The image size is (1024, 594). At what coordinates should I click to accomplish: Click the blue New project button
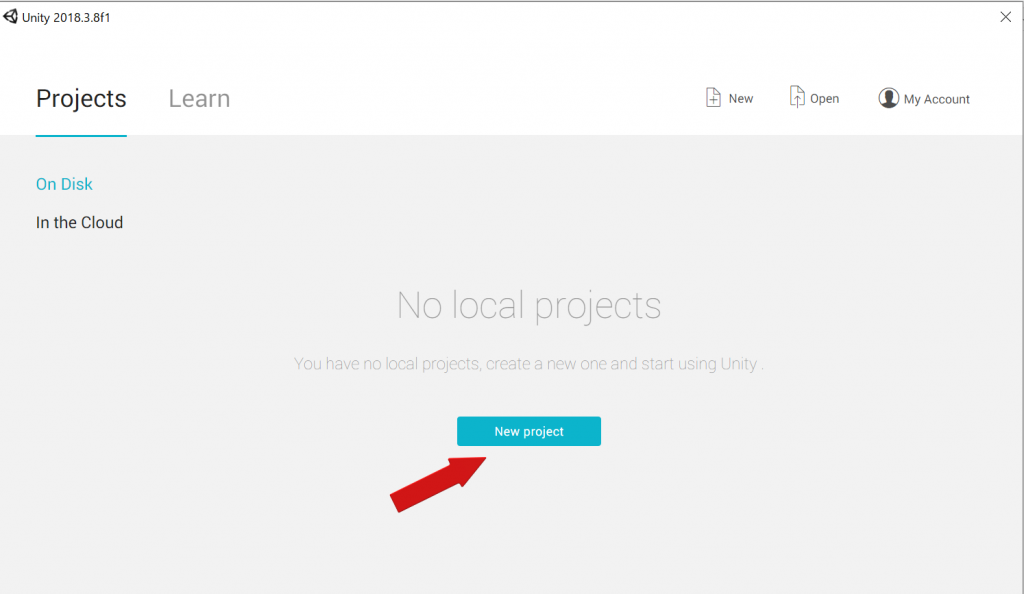529,431
